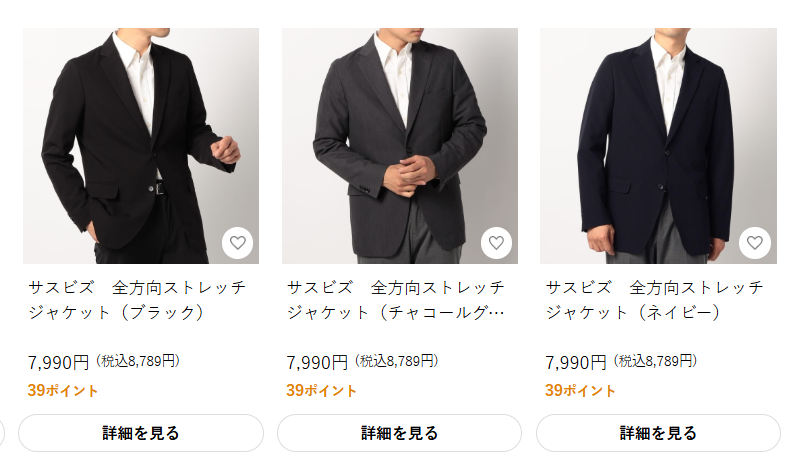Open the ジャケット(チャコールグ… product title link

[x=396, y=300]
